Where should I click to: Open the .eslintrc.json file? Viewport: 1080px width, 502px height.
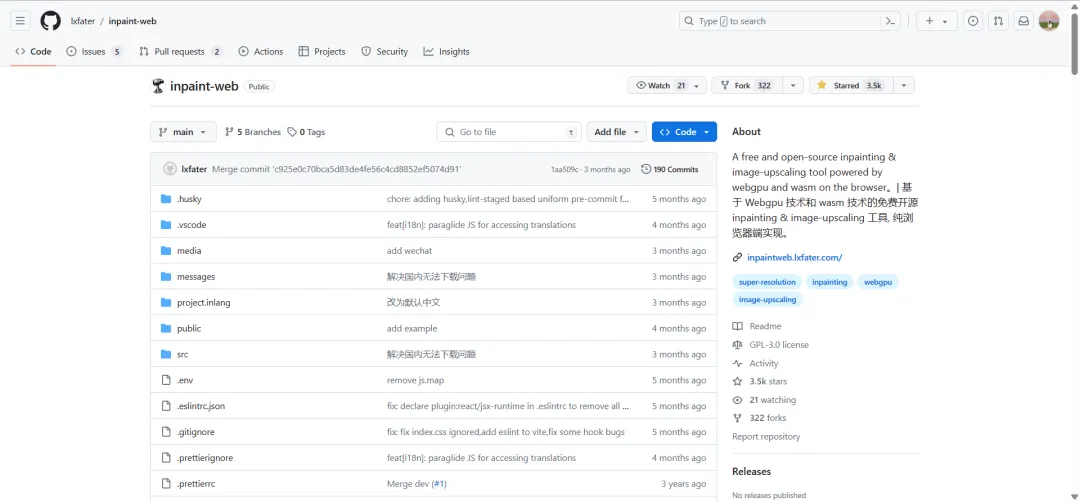tap(200, 406)
